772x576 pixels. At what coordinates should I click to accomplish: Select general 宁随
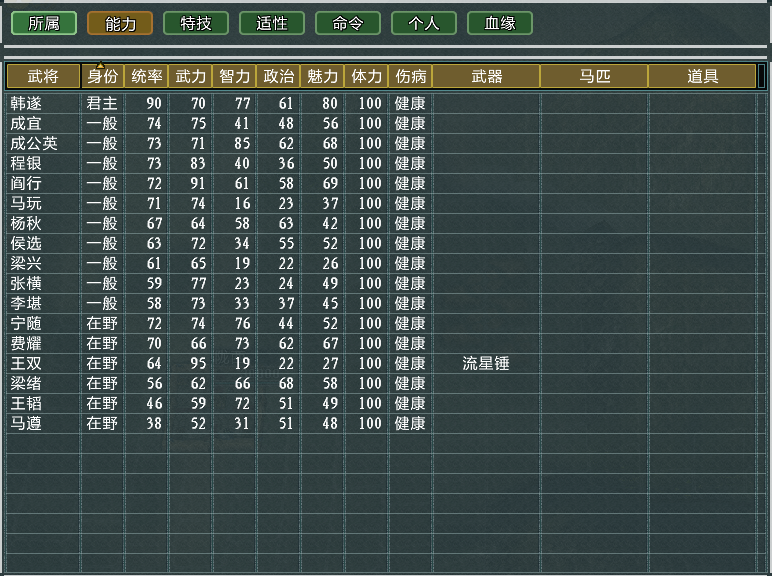point(26,323)
